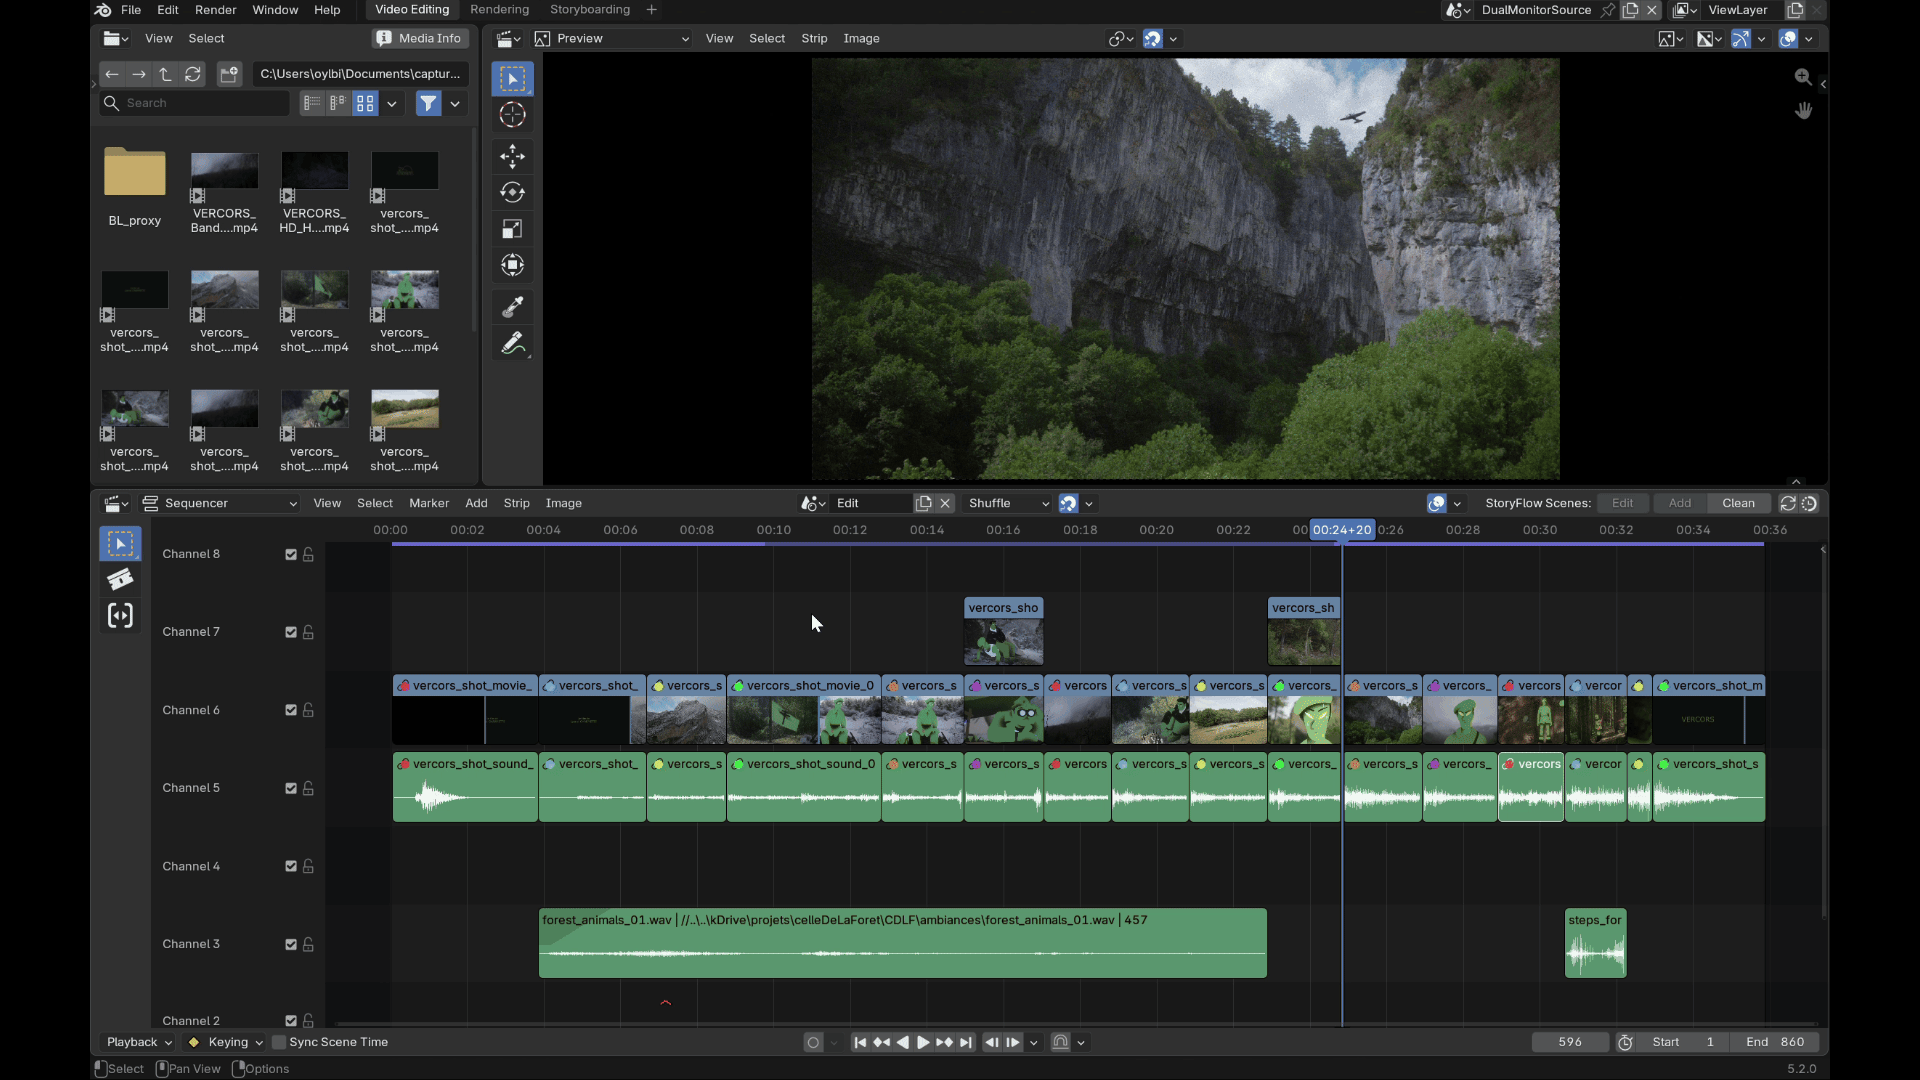Image resolution: width=1920 pixels, height=1080 pixels.
Task: Choose the Annotate pencil tool
Action: click(x=512, y=344)
